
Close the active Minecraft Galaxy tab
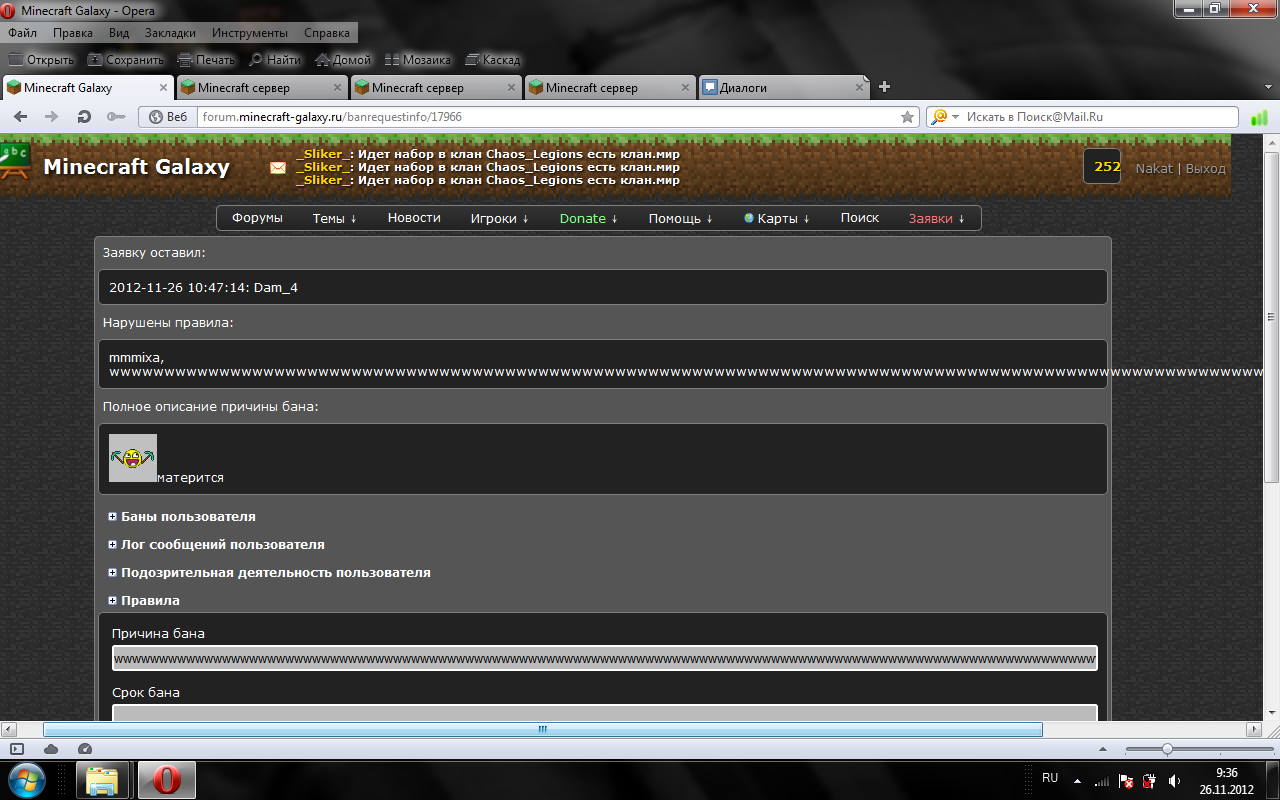point(163,88)
